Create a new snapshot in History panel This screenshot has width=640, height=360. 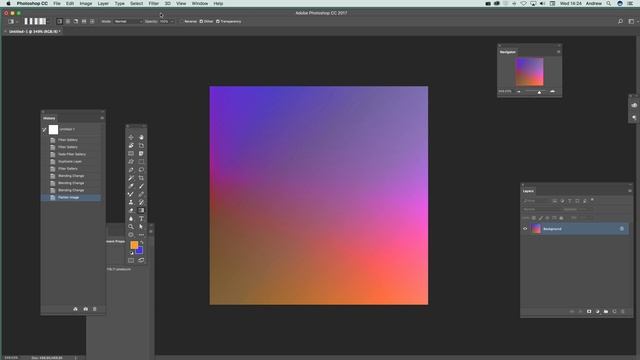pos(85,309)
